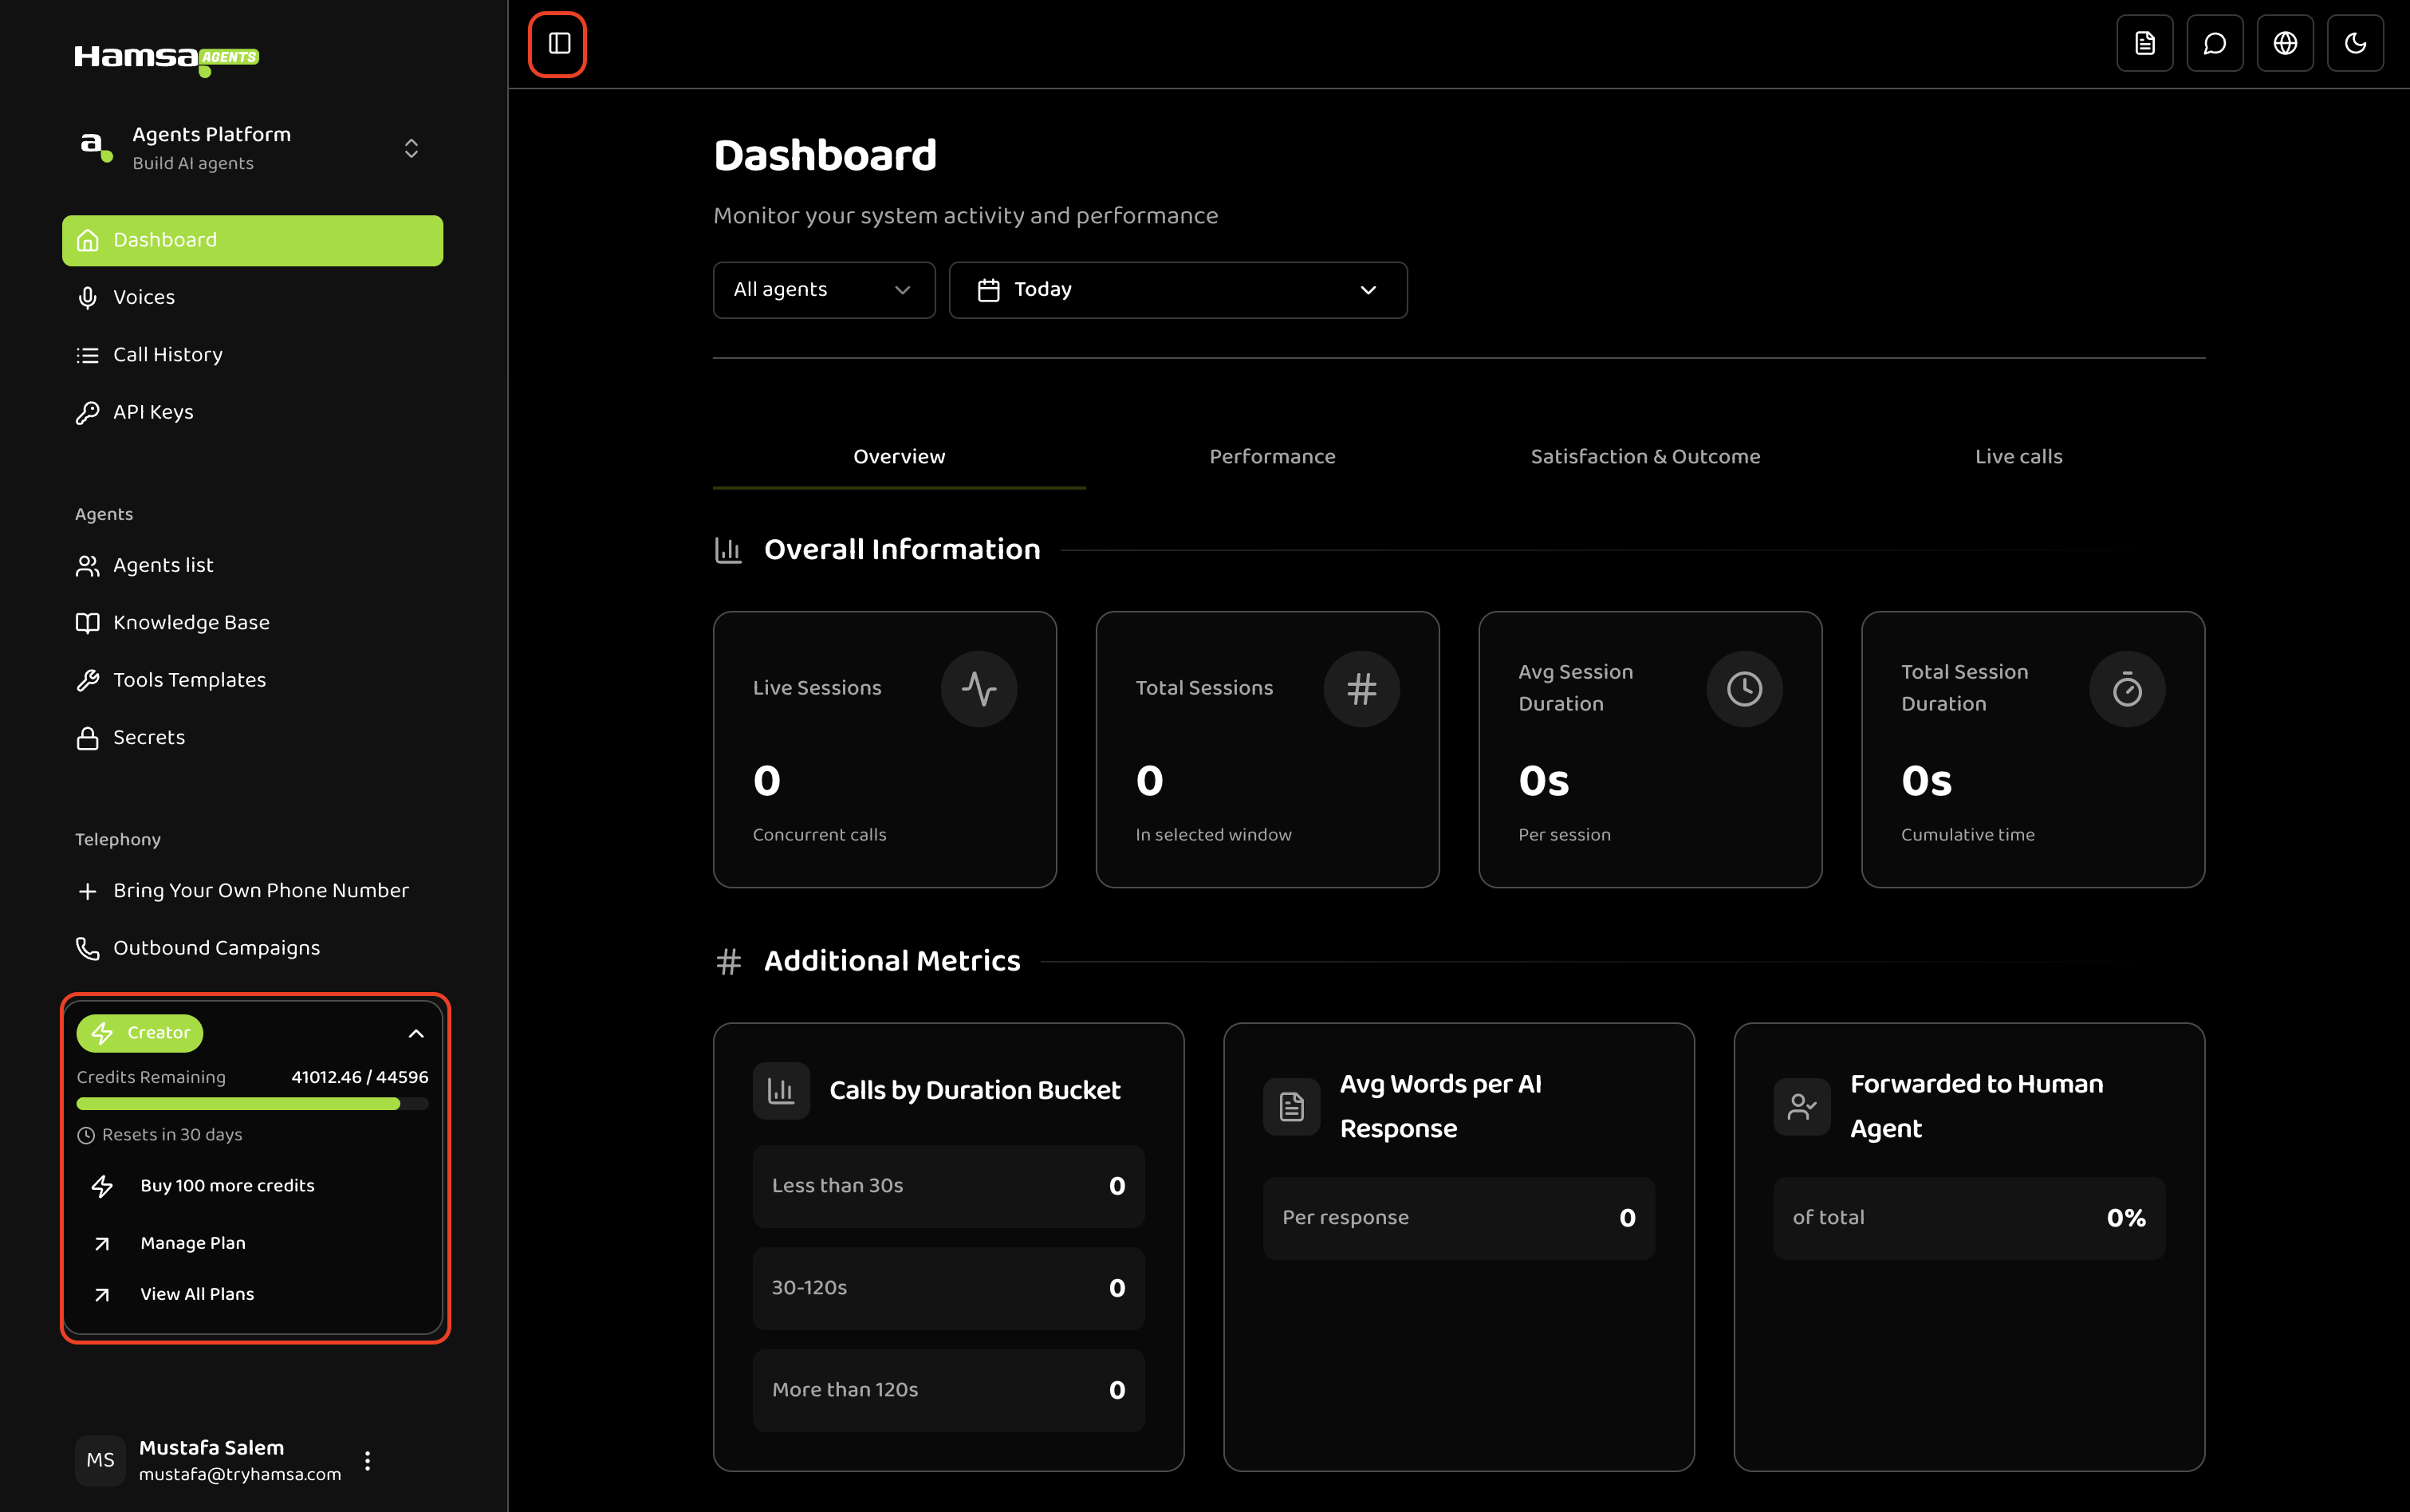Click the globe language icon

pyautogui.click(x=2286, y=43)
